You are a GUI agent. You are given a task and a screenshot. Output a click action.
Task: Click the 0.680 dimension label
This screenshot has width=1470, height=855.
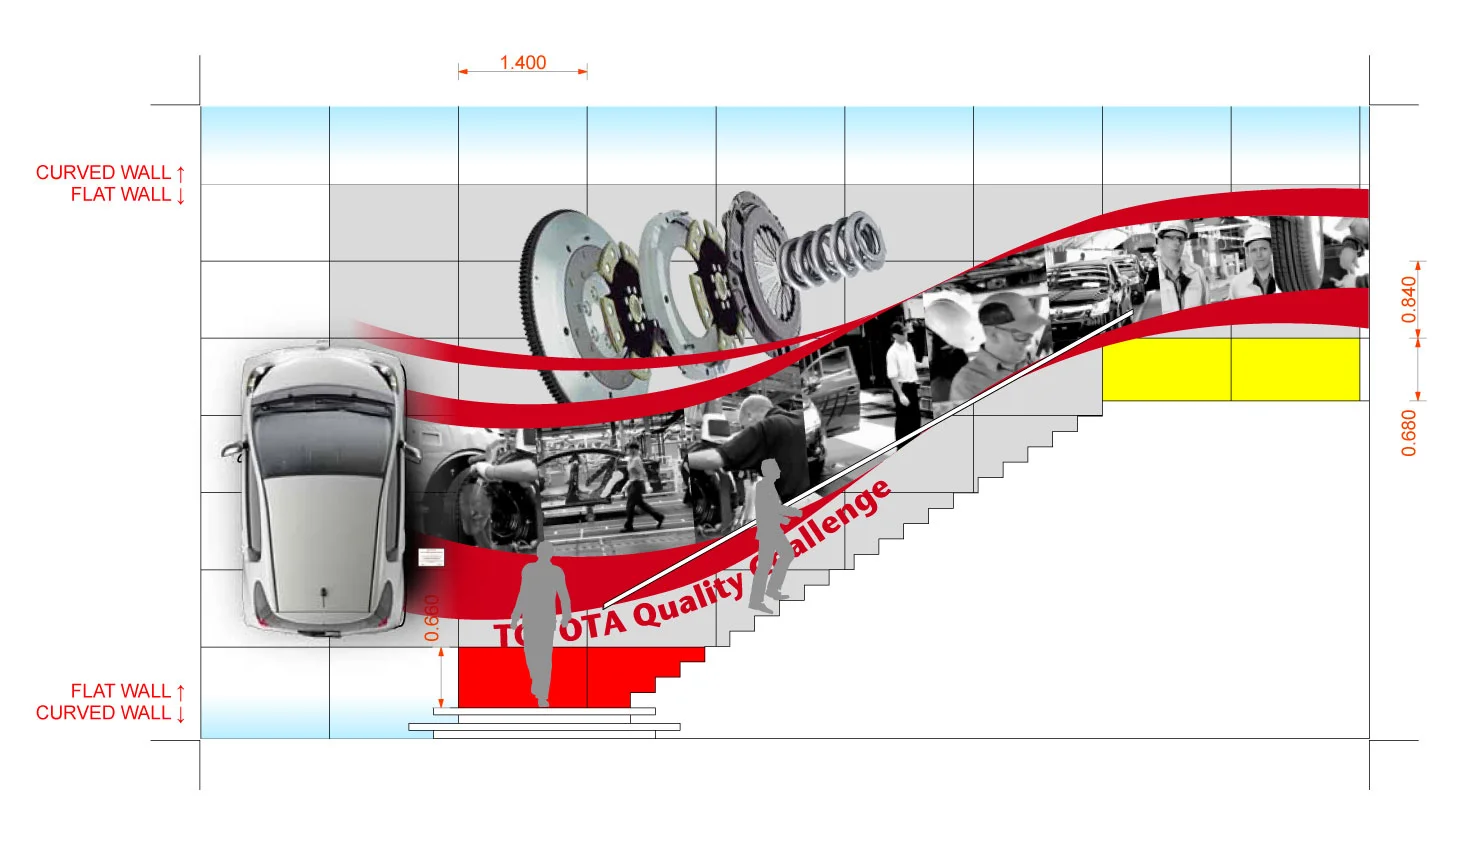1409,432
